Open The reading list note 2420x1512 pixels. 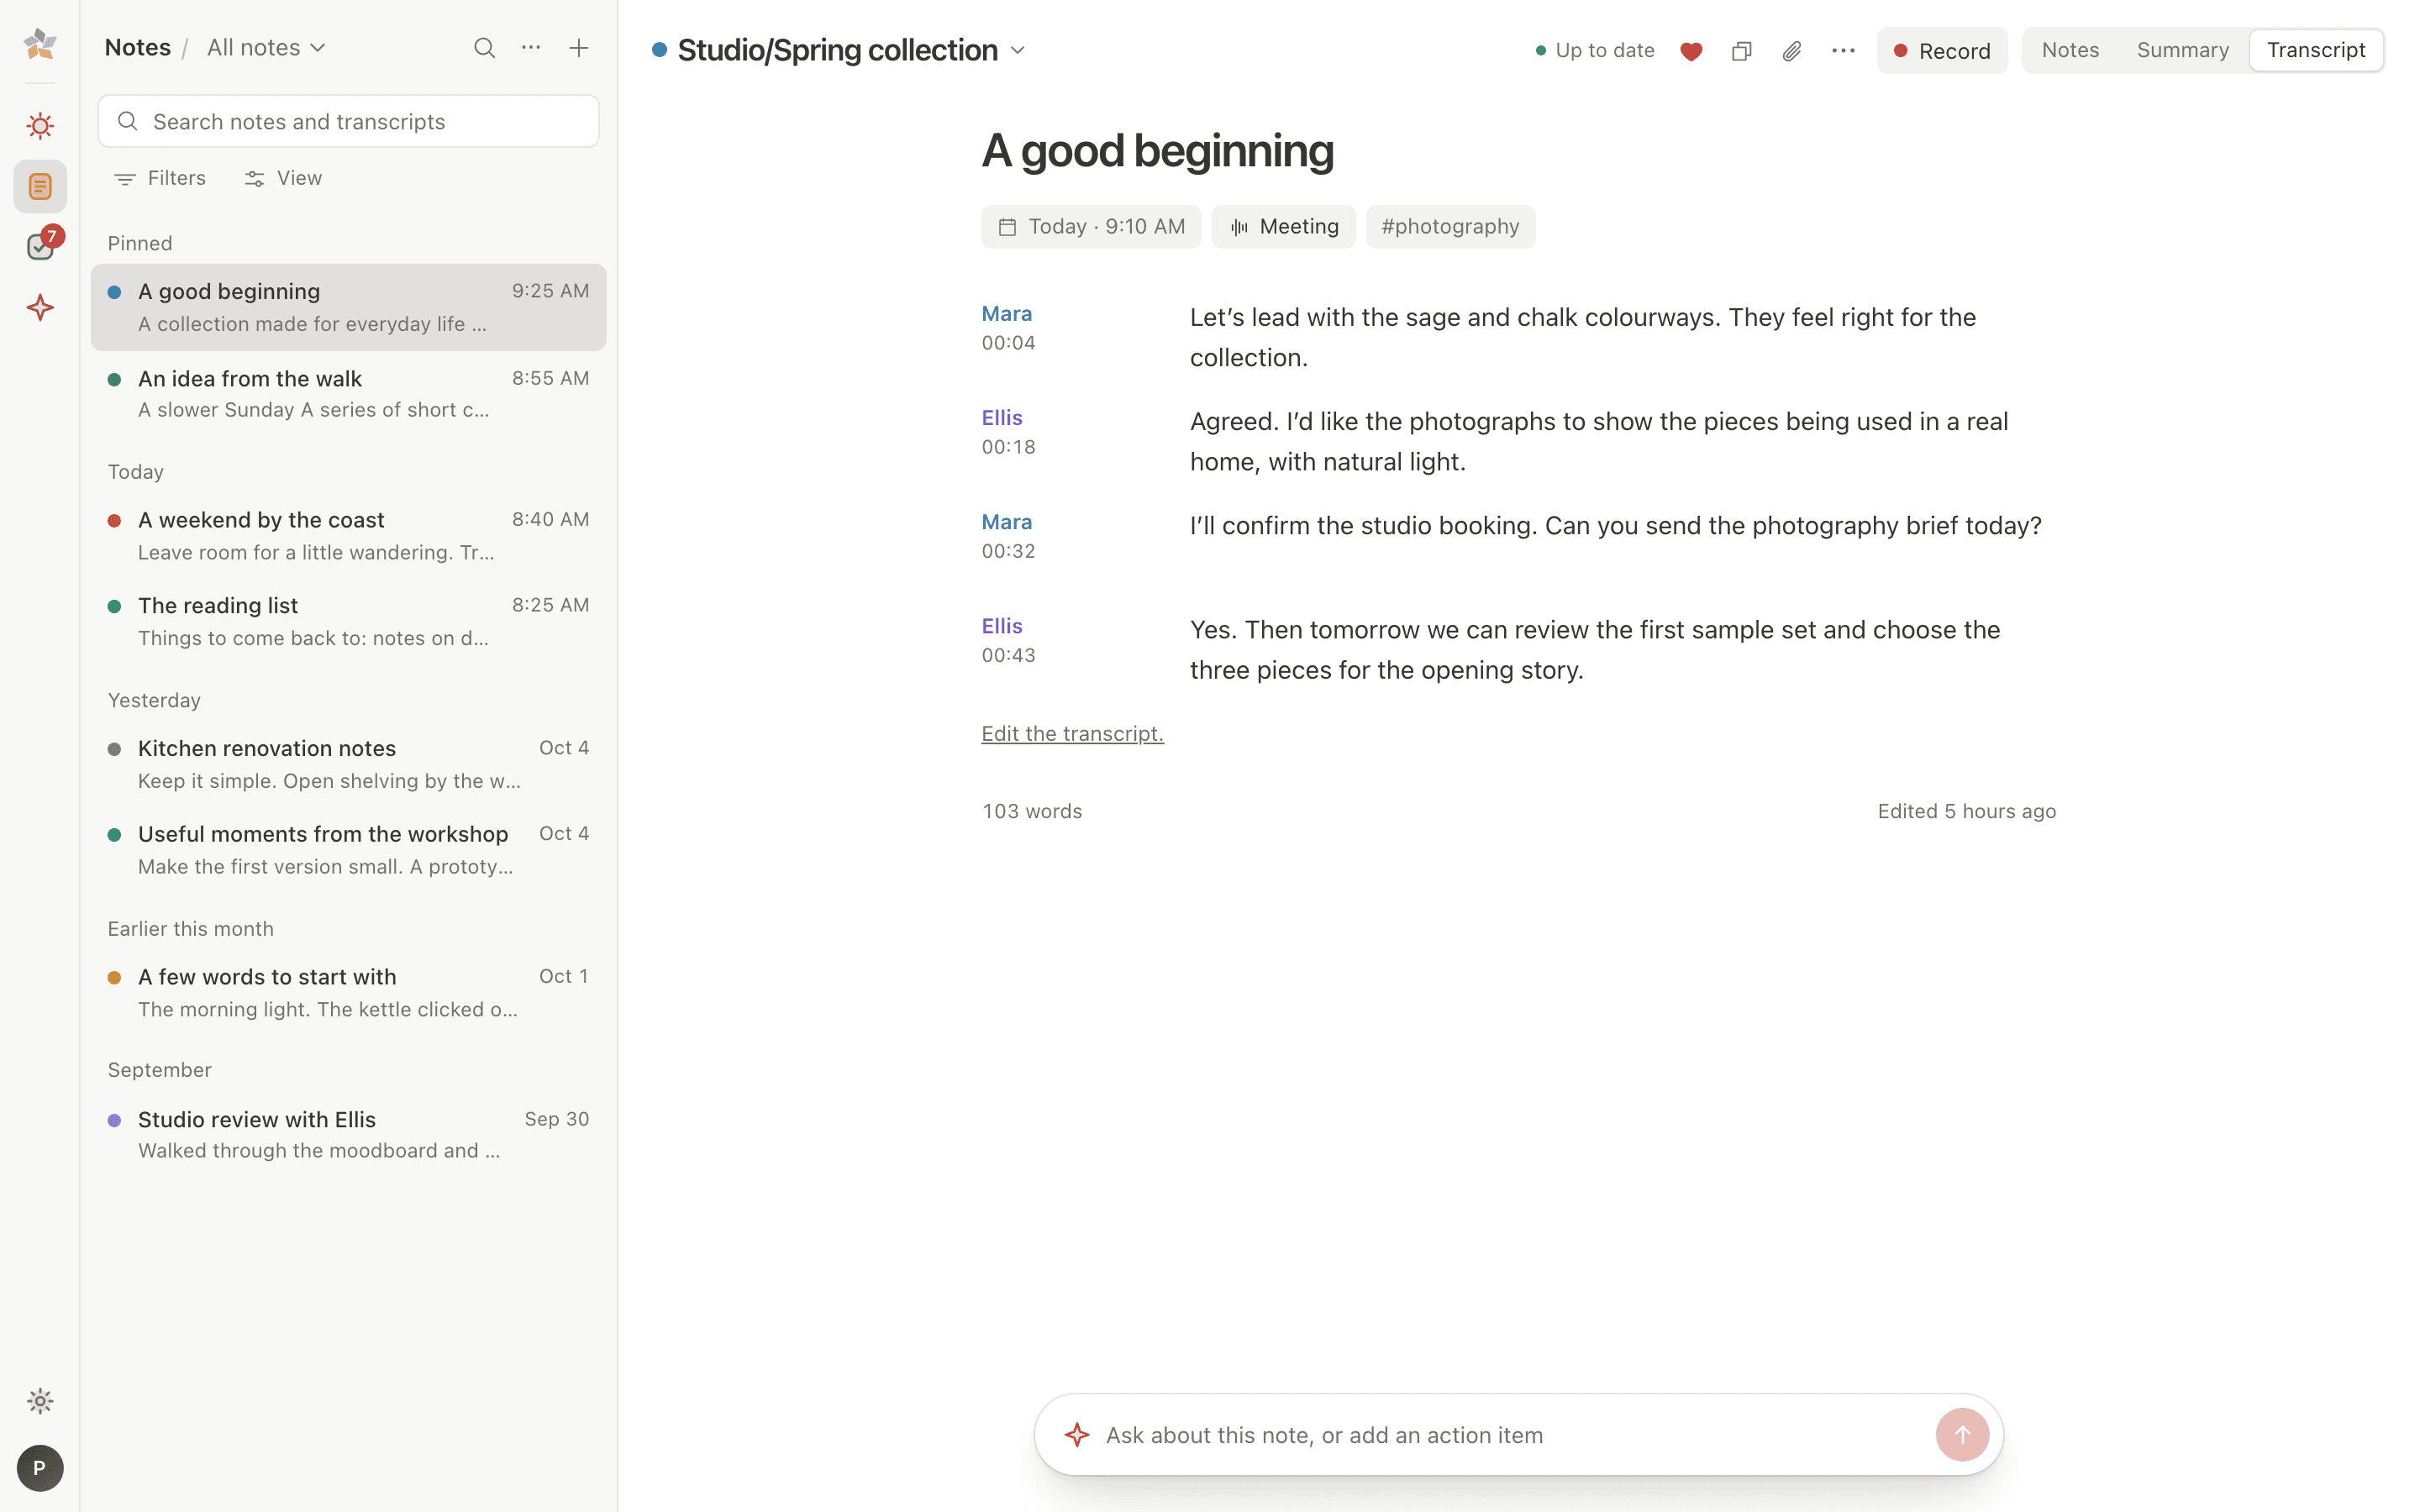[348, 621]
